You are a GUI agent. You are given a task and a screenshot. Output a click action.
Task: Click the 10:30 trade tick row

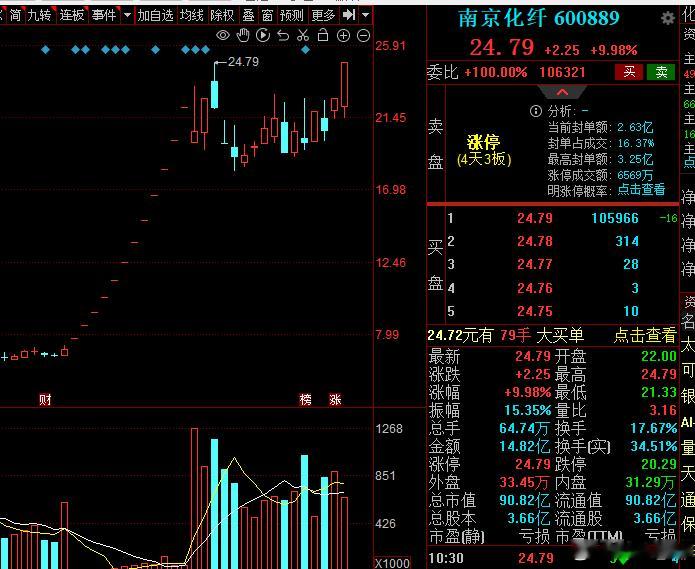tap(552, 558)
